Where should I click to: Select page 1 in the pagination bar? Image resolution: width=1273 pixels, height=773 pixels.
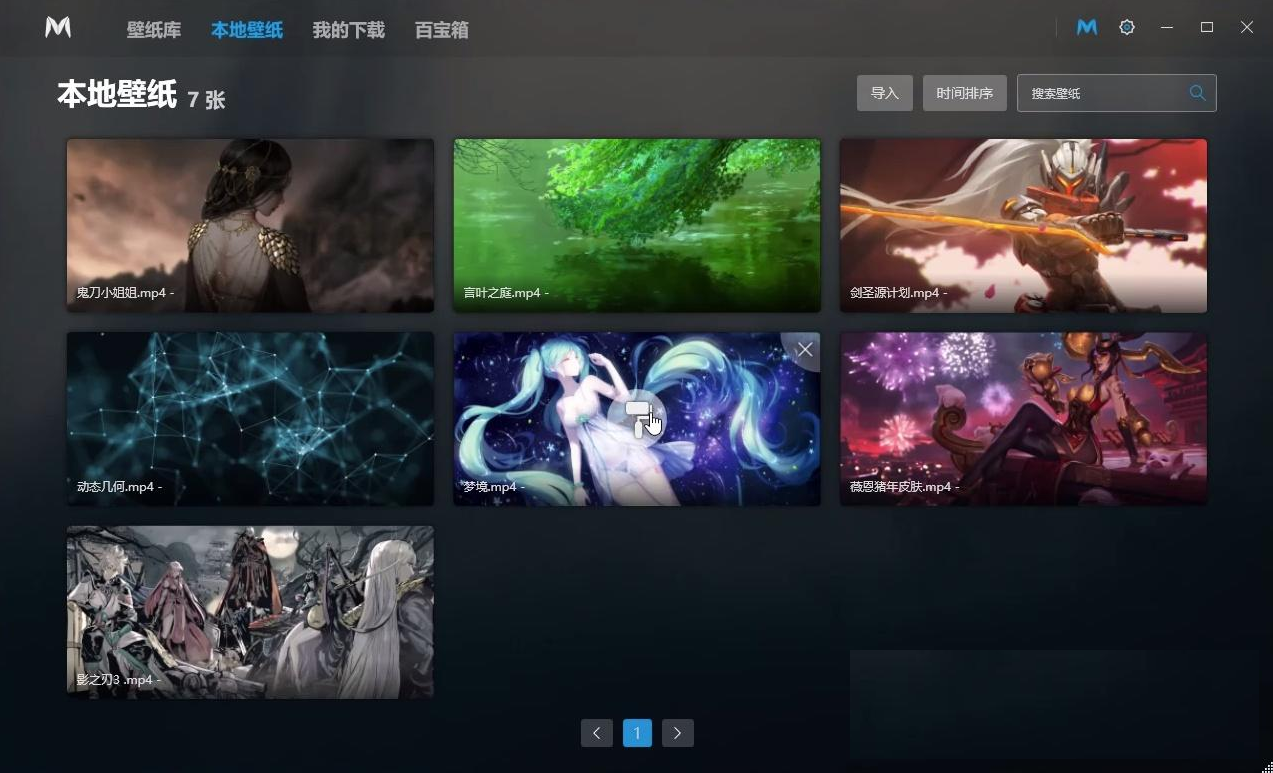tap(637, 732)
